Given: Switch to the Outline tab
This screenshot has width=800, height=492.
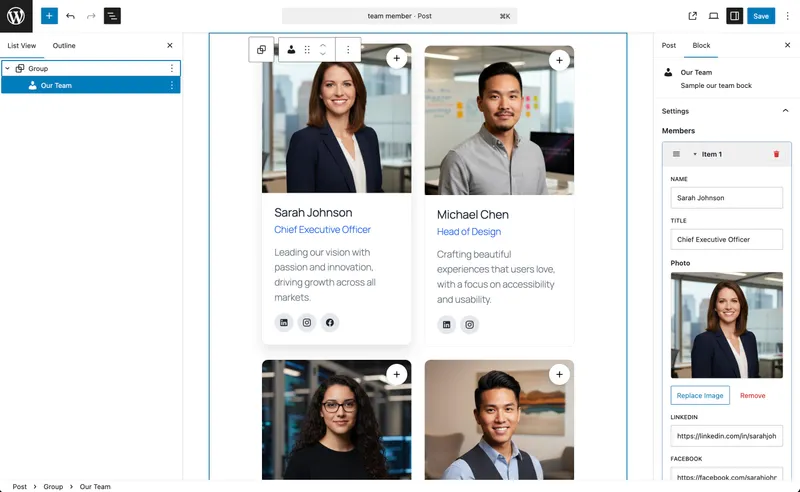Looking at the screenshot, I should pos(64,45).
